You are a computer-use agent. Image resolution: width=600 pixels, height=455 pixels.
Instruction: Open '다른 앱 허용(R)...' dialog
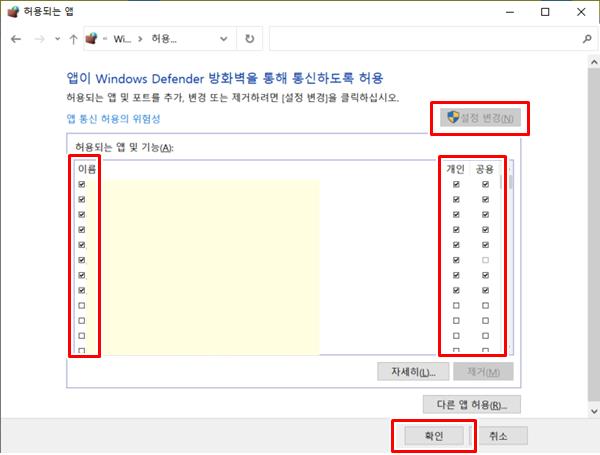(472, 404)
